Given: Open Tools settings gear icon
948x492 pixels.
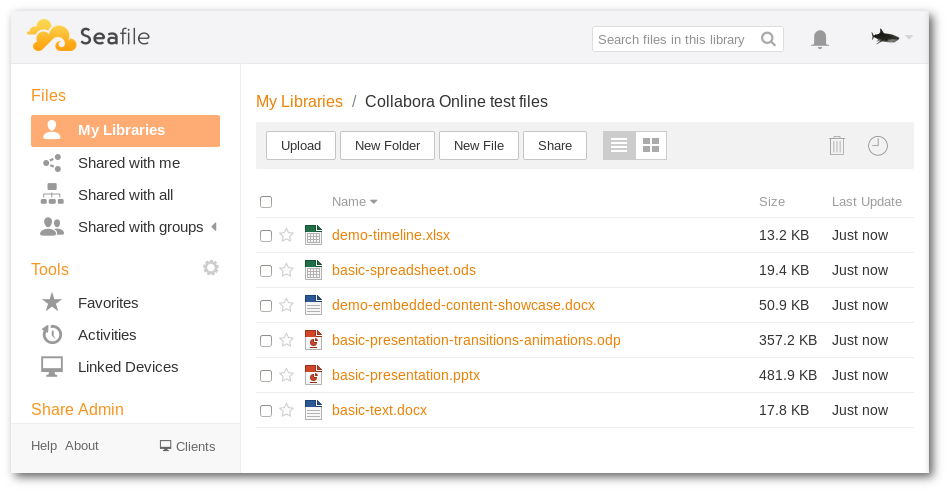Looking at the screenshot, I should coord(210,268).
